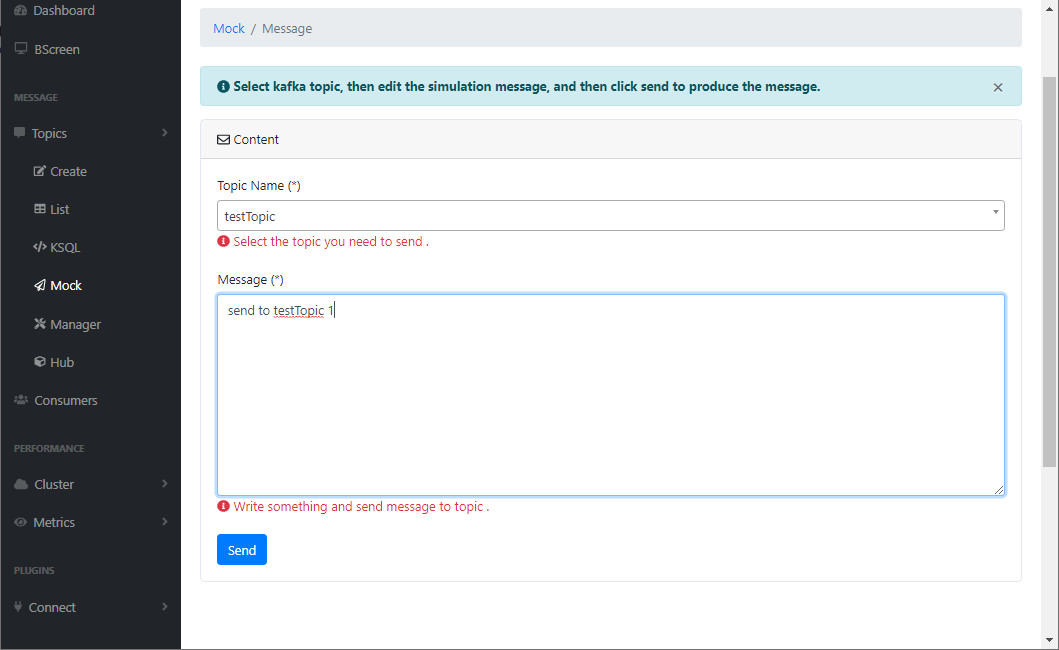Screen dimensions: 1059x650
Task: Click the BScreen monitor icon
Action: tap(21, 49)
